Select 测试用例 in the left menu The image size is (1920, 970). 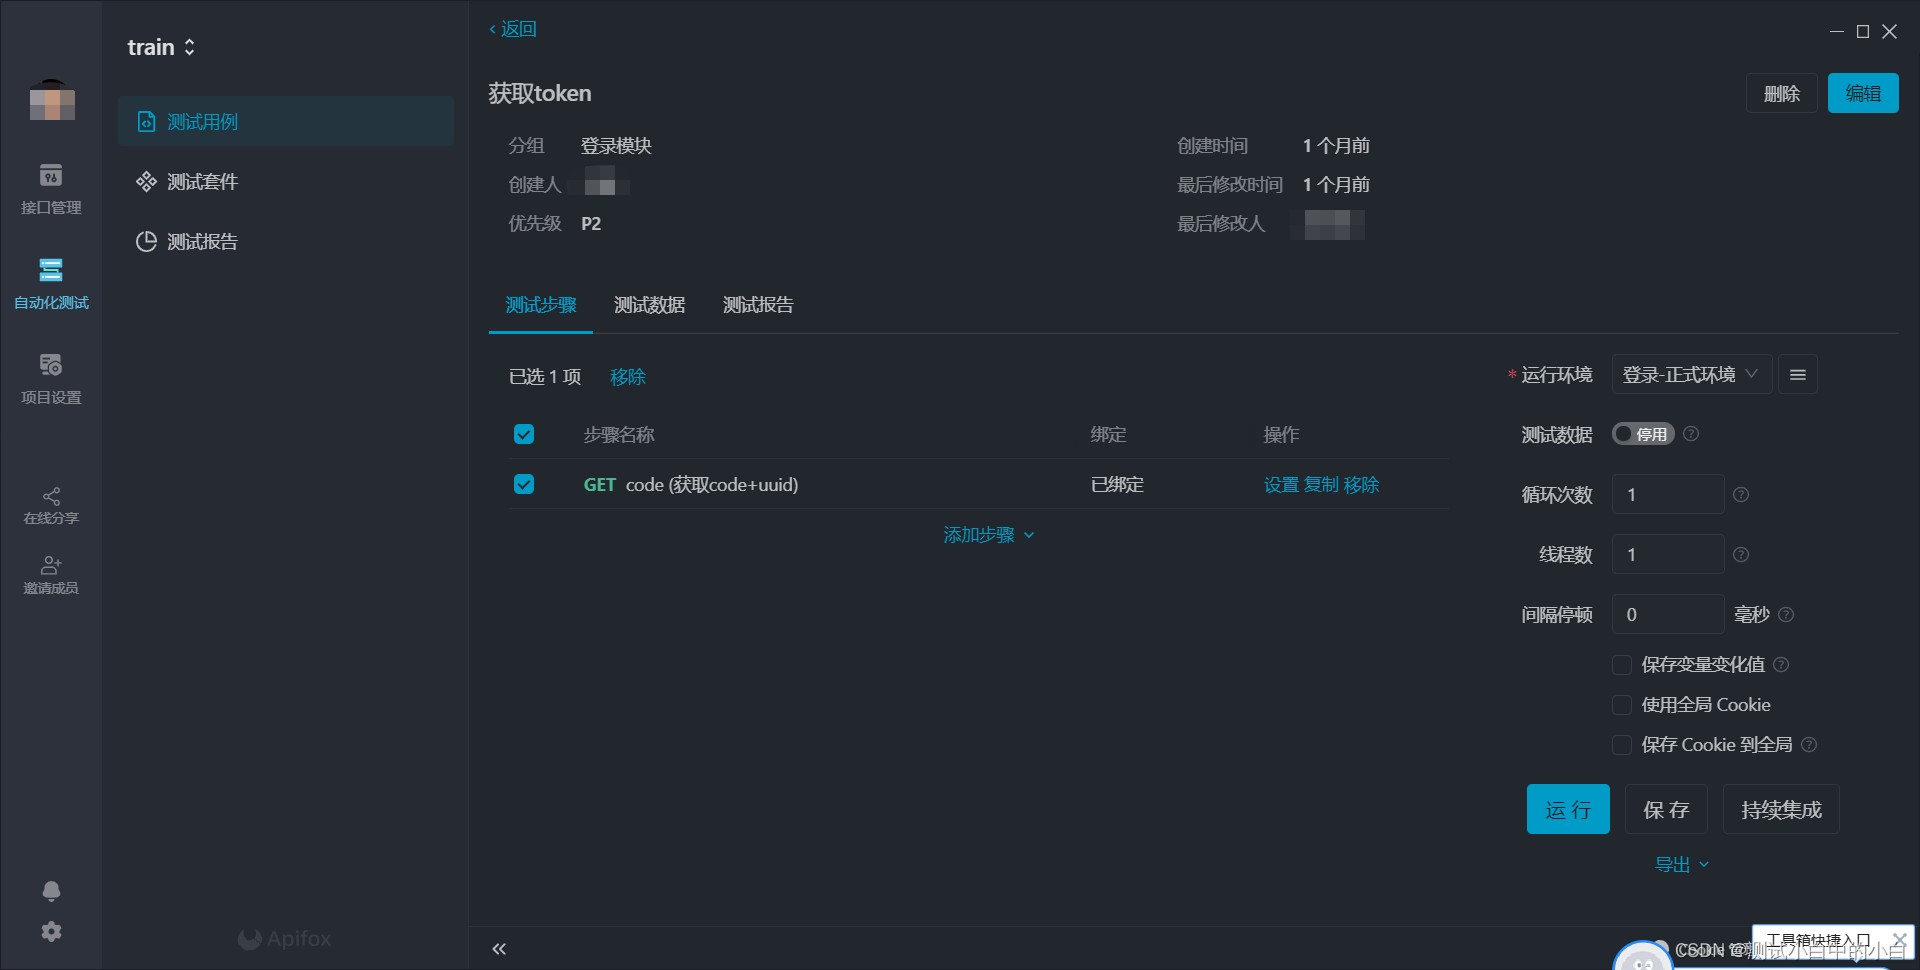[x=286, y=122]
